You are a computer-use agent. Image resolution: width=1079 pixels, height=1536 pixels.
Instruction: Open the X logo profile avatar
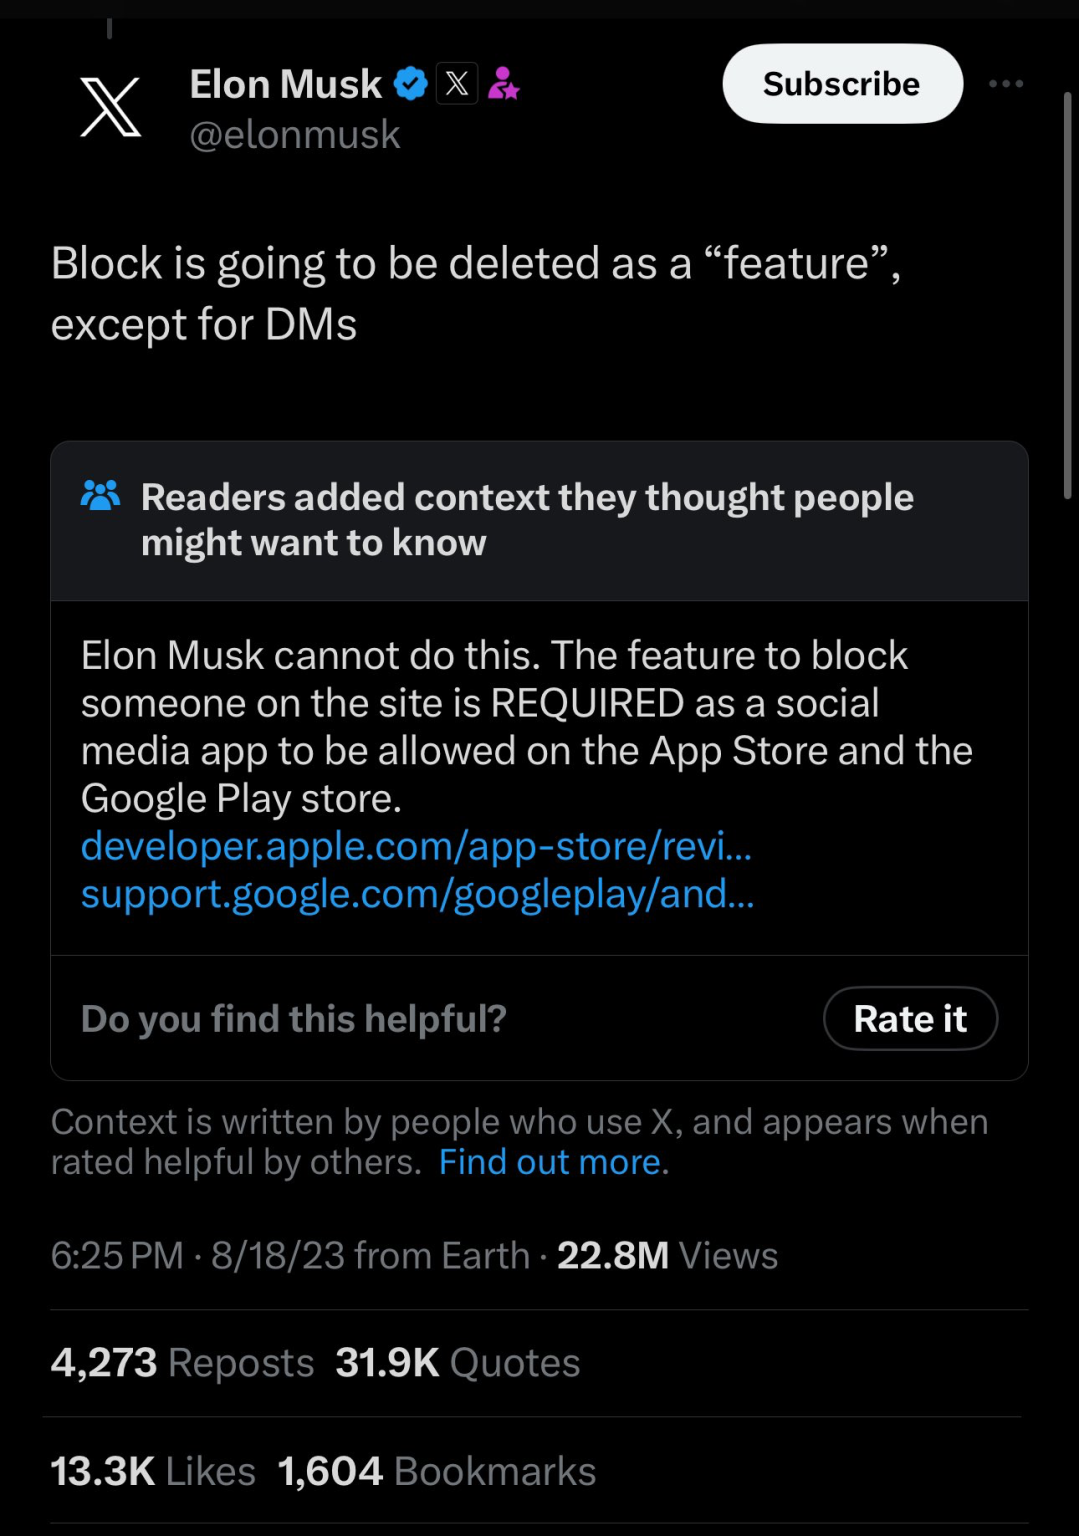(110, 107)
